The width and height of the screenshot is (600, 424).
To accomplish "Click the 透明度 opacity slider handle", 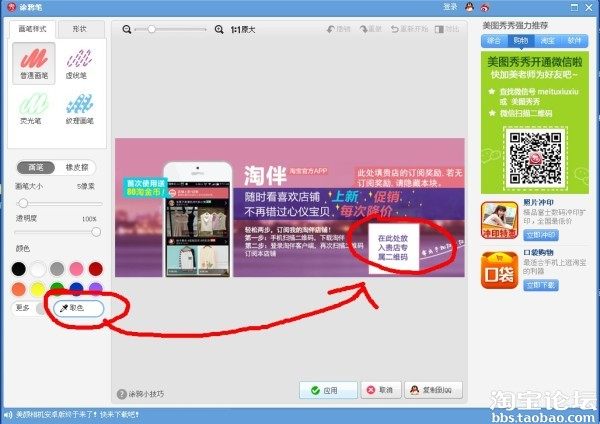I will [96, 232].
